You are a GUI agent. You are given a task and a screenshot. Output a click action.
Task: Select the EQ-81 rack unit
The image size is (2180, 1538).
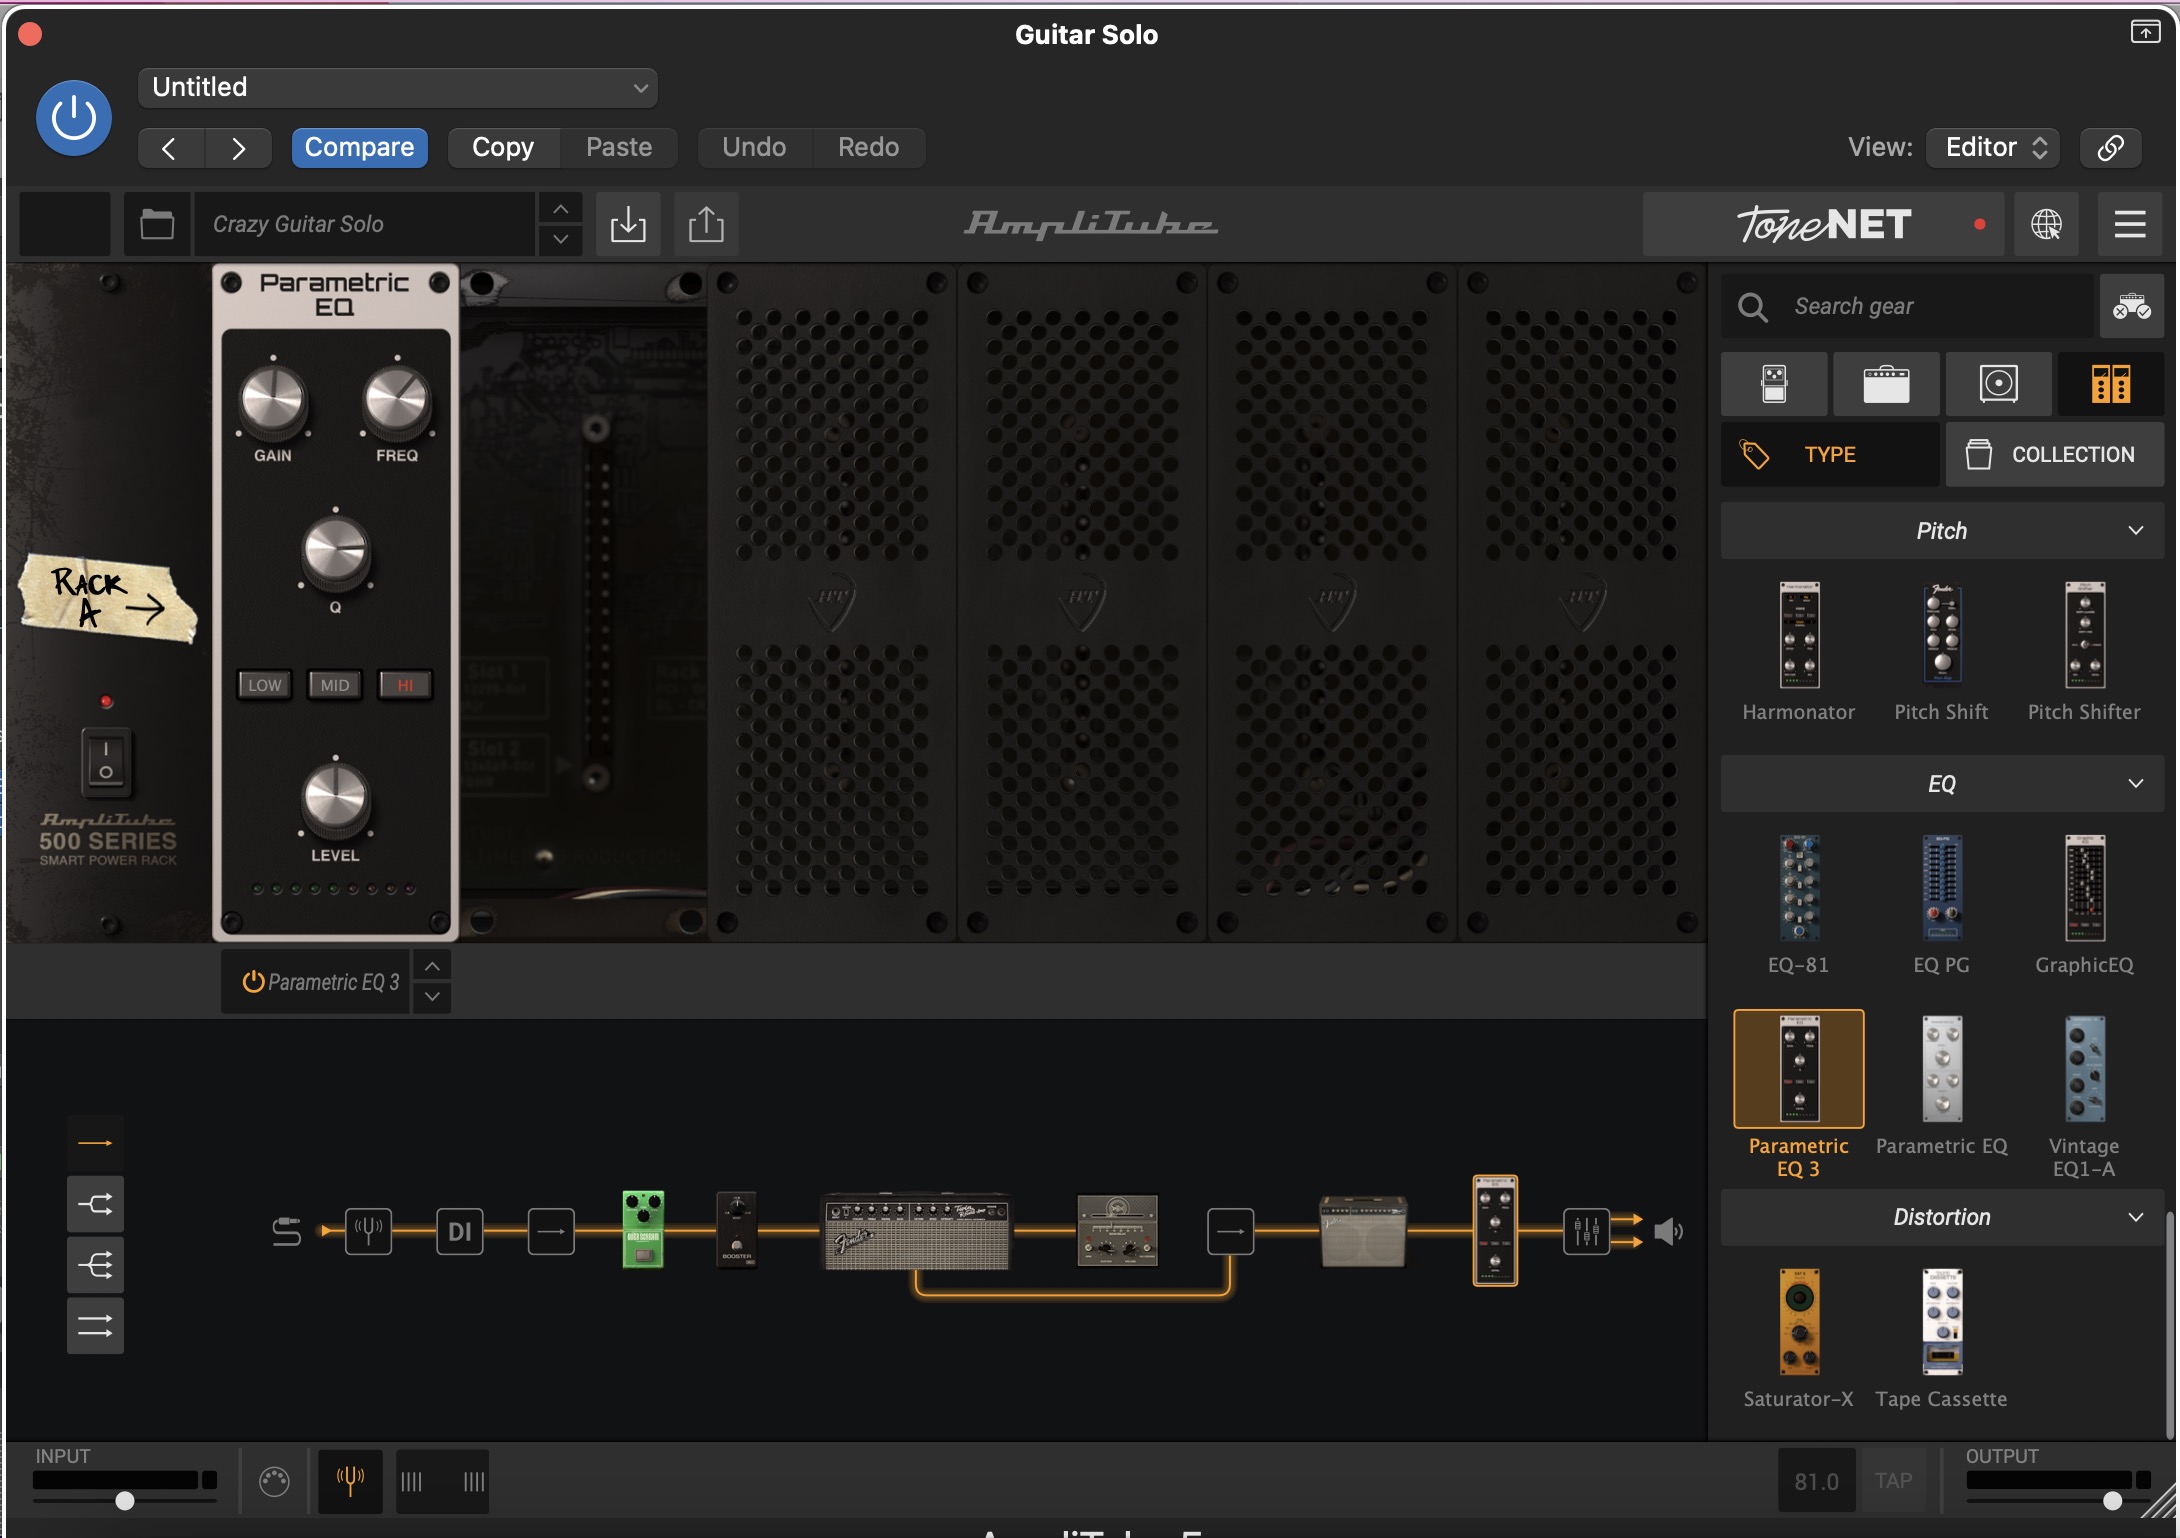click(1798, 904)
